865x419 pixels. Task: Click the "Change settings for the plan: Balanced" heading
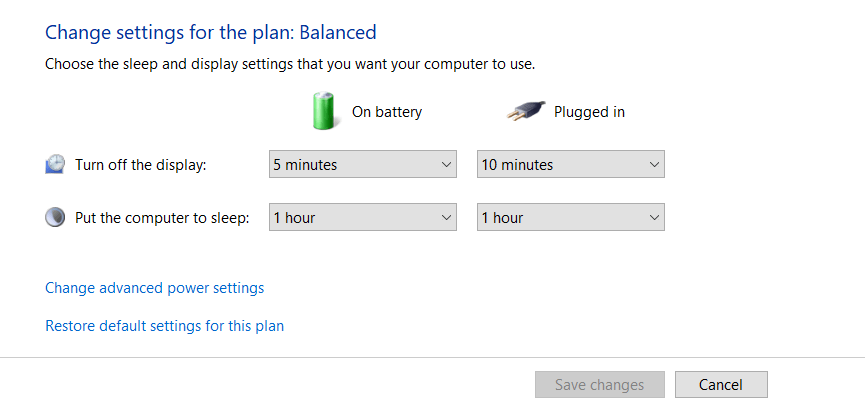point(211,32)
